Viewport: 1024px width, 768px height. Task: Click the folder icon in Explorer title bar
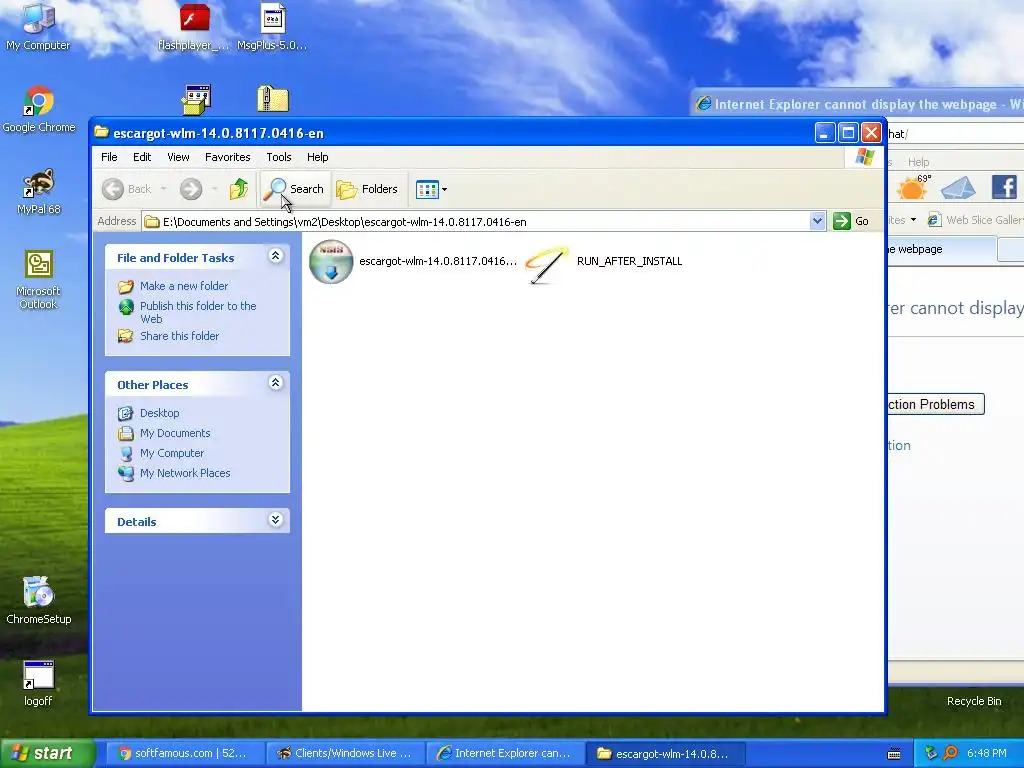(x=101, y=133)
